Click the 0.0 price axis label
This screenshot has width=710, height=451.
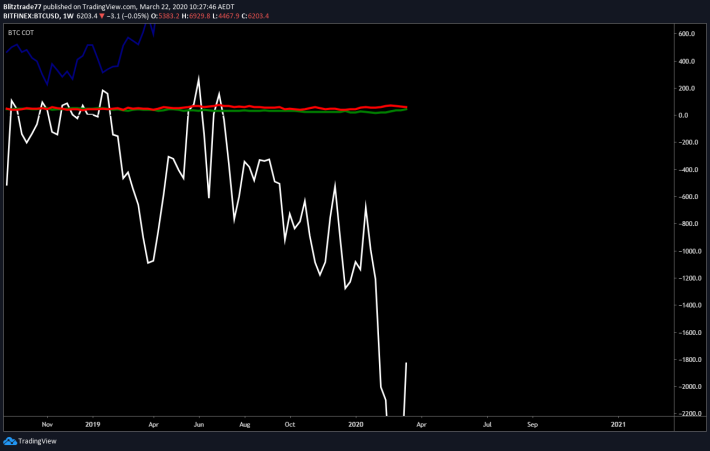point(683,115)
